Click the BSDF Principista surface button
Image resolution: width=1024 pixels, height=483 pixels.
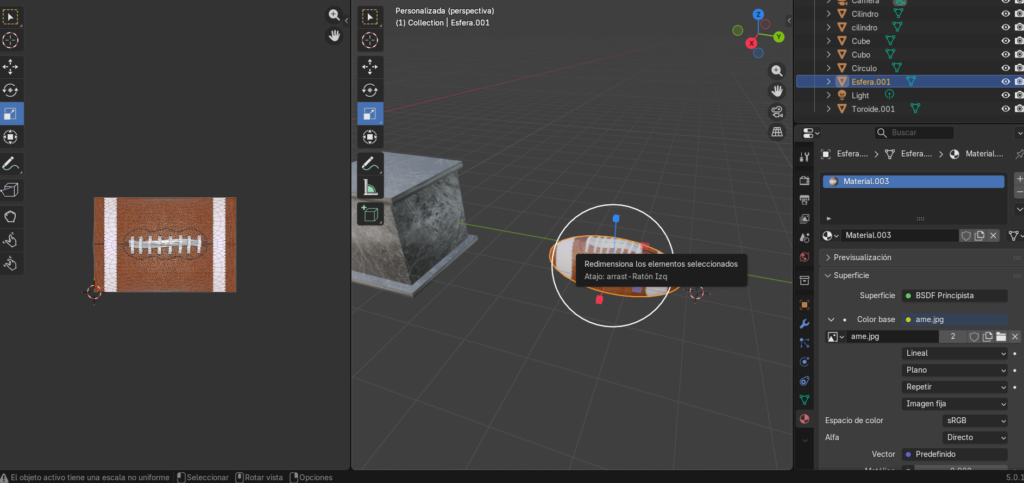coord(953,296)
